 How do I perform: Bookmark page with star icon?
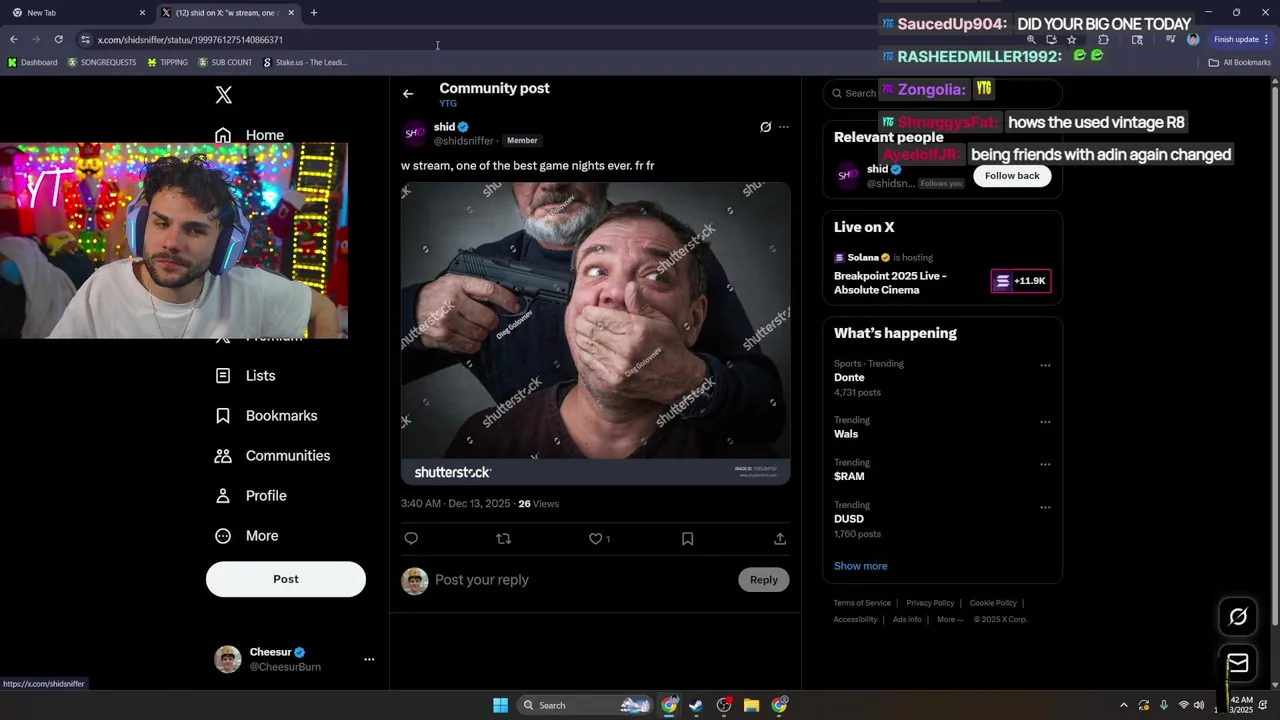click(1072, 40)
